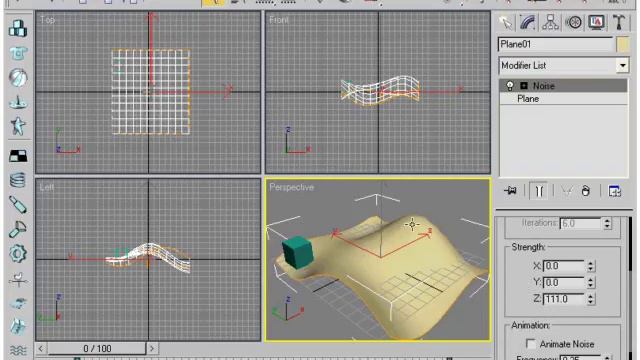Screen dimensions: 640x360
Task: Click the time slider right arrow
Action: [152, 348]
